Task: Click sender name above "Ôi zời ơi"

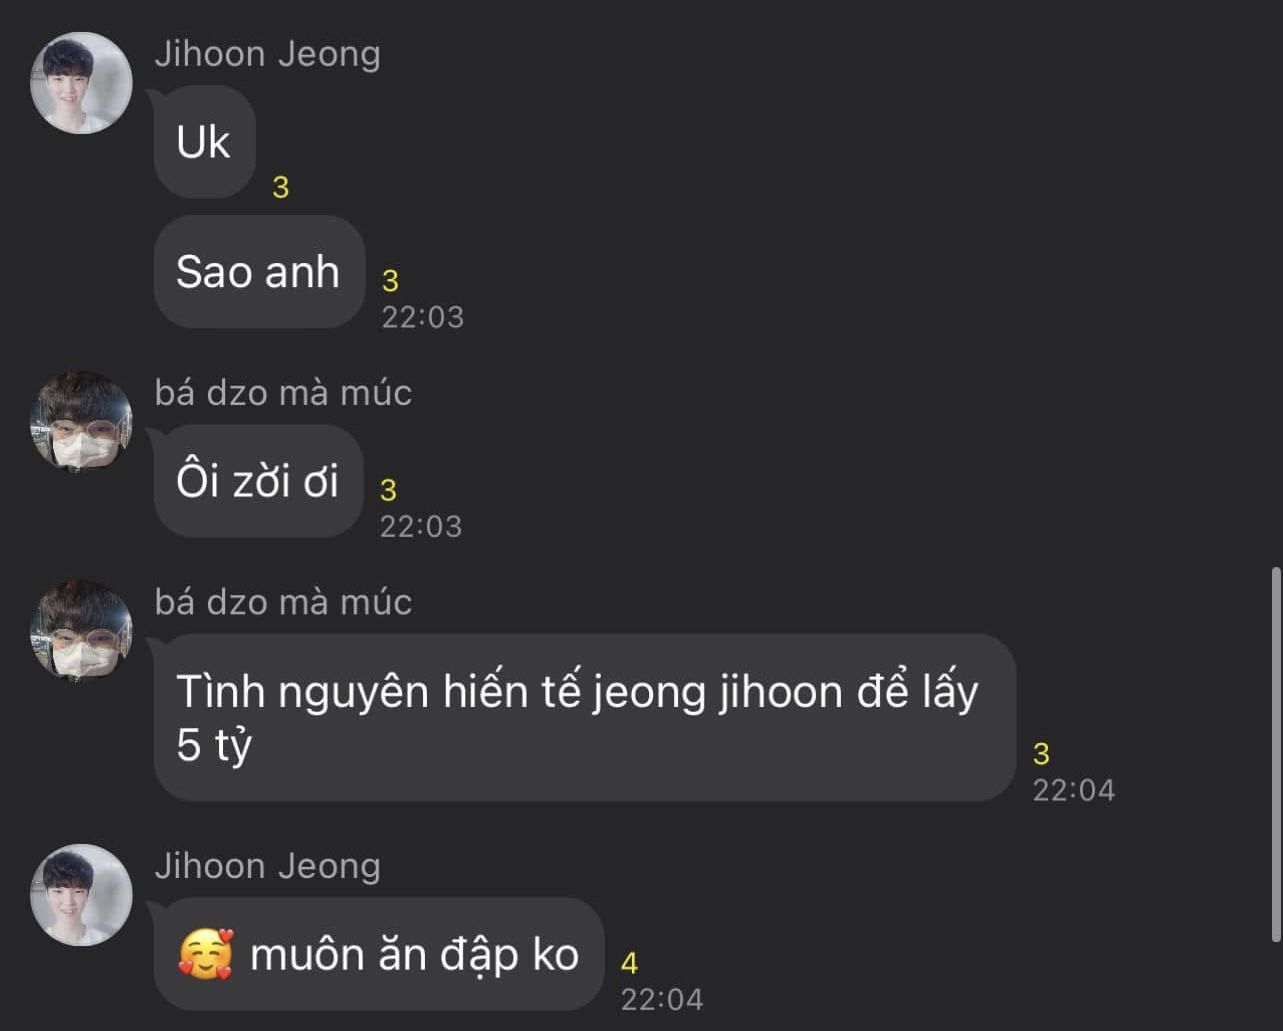Action: click(283, 393)
